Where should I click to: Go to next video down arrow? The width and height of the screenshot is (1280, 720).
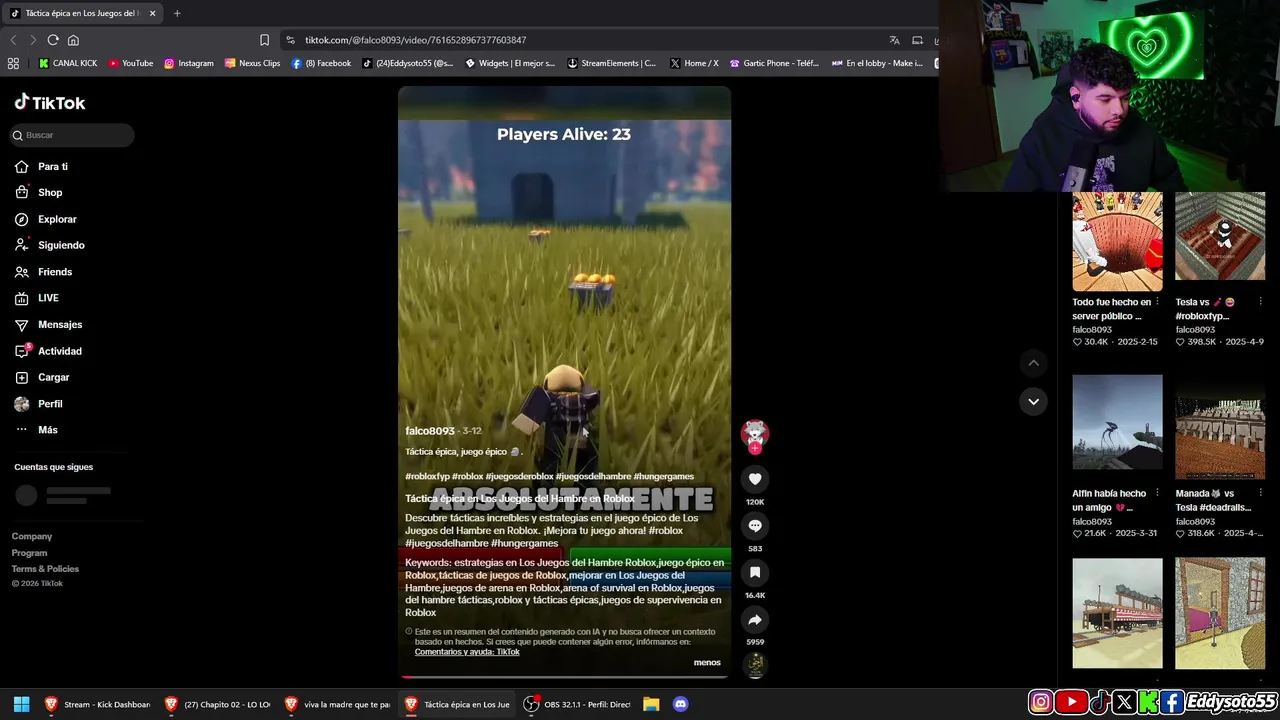pyautogui.click(x=1033, y=402)
